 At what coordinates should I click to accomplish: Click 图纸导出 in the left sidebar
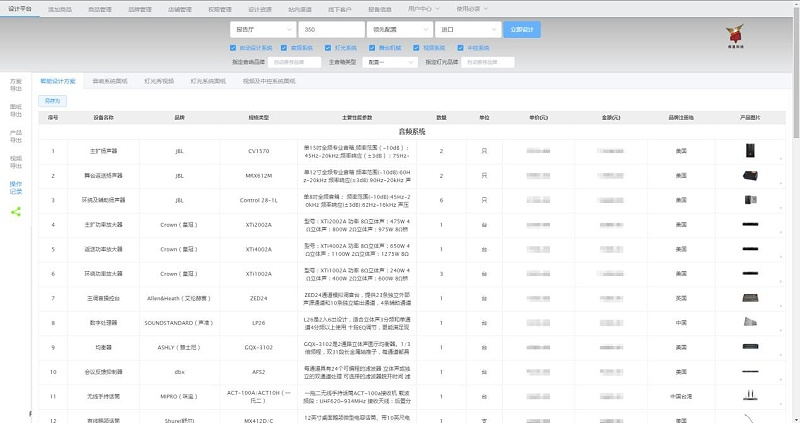point(16,110)
